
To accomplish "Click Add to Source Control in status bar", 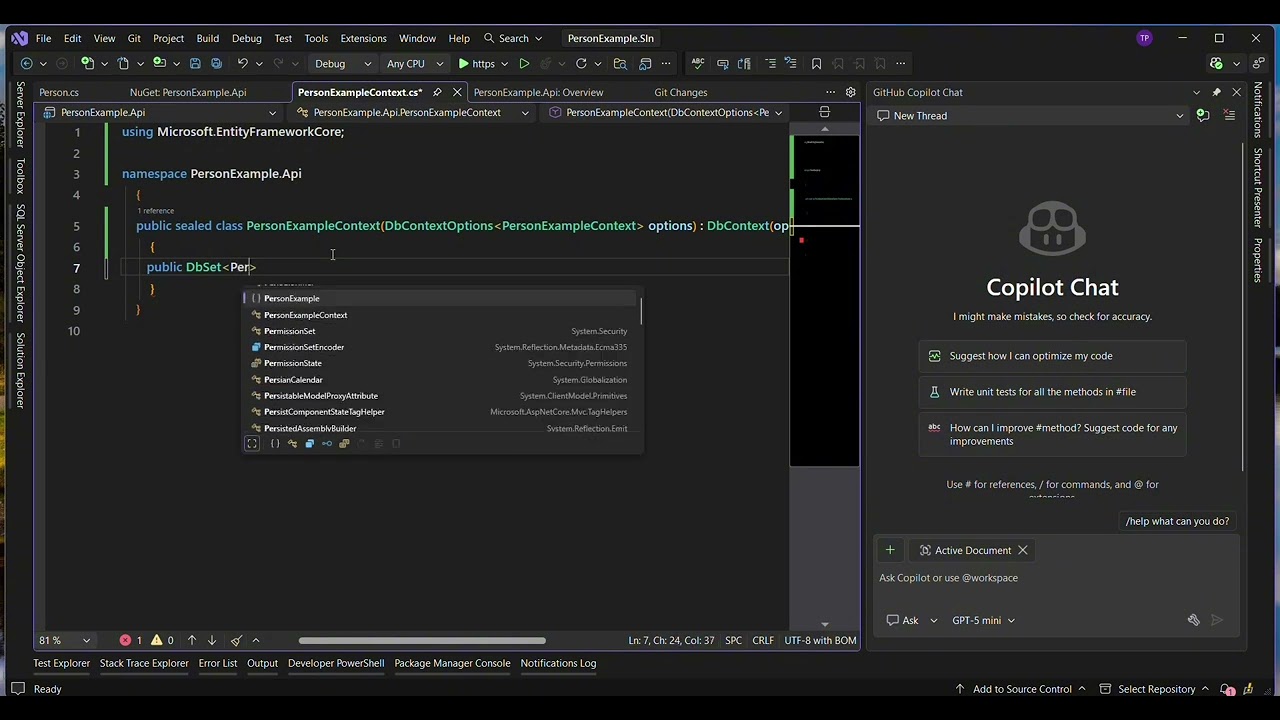I will tap(1022, 689).
